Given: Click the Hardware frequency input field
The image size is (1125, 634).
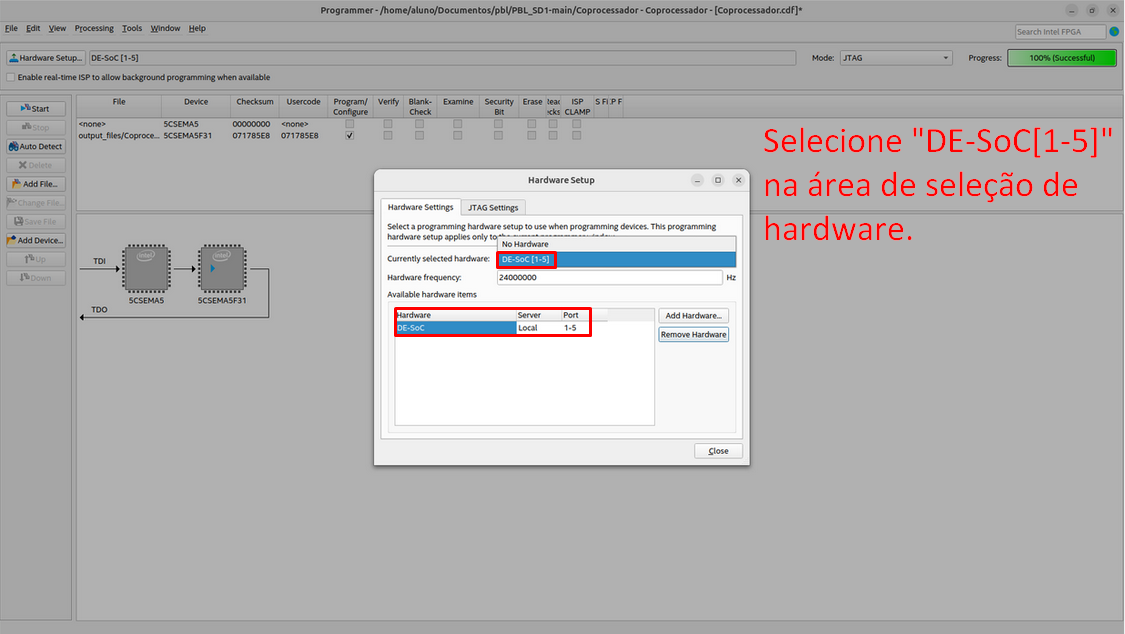Looking at the screenshot, I should 610,278.
